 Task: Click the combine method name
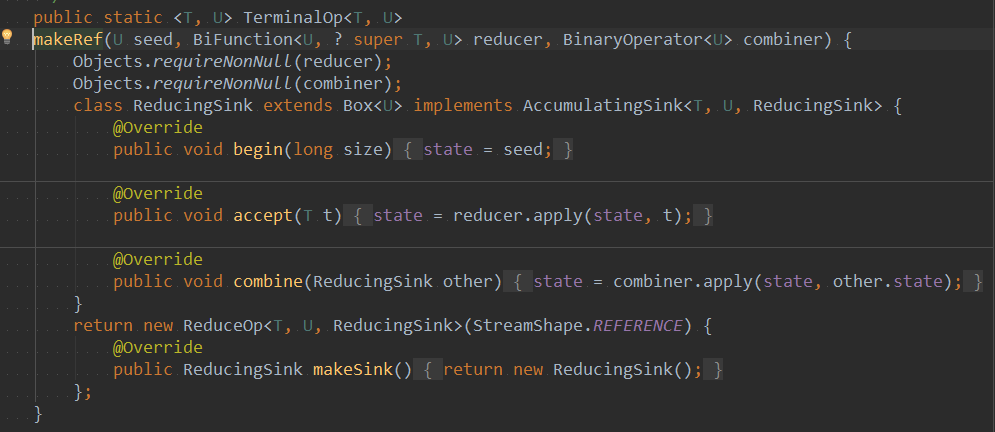[268, 282]
